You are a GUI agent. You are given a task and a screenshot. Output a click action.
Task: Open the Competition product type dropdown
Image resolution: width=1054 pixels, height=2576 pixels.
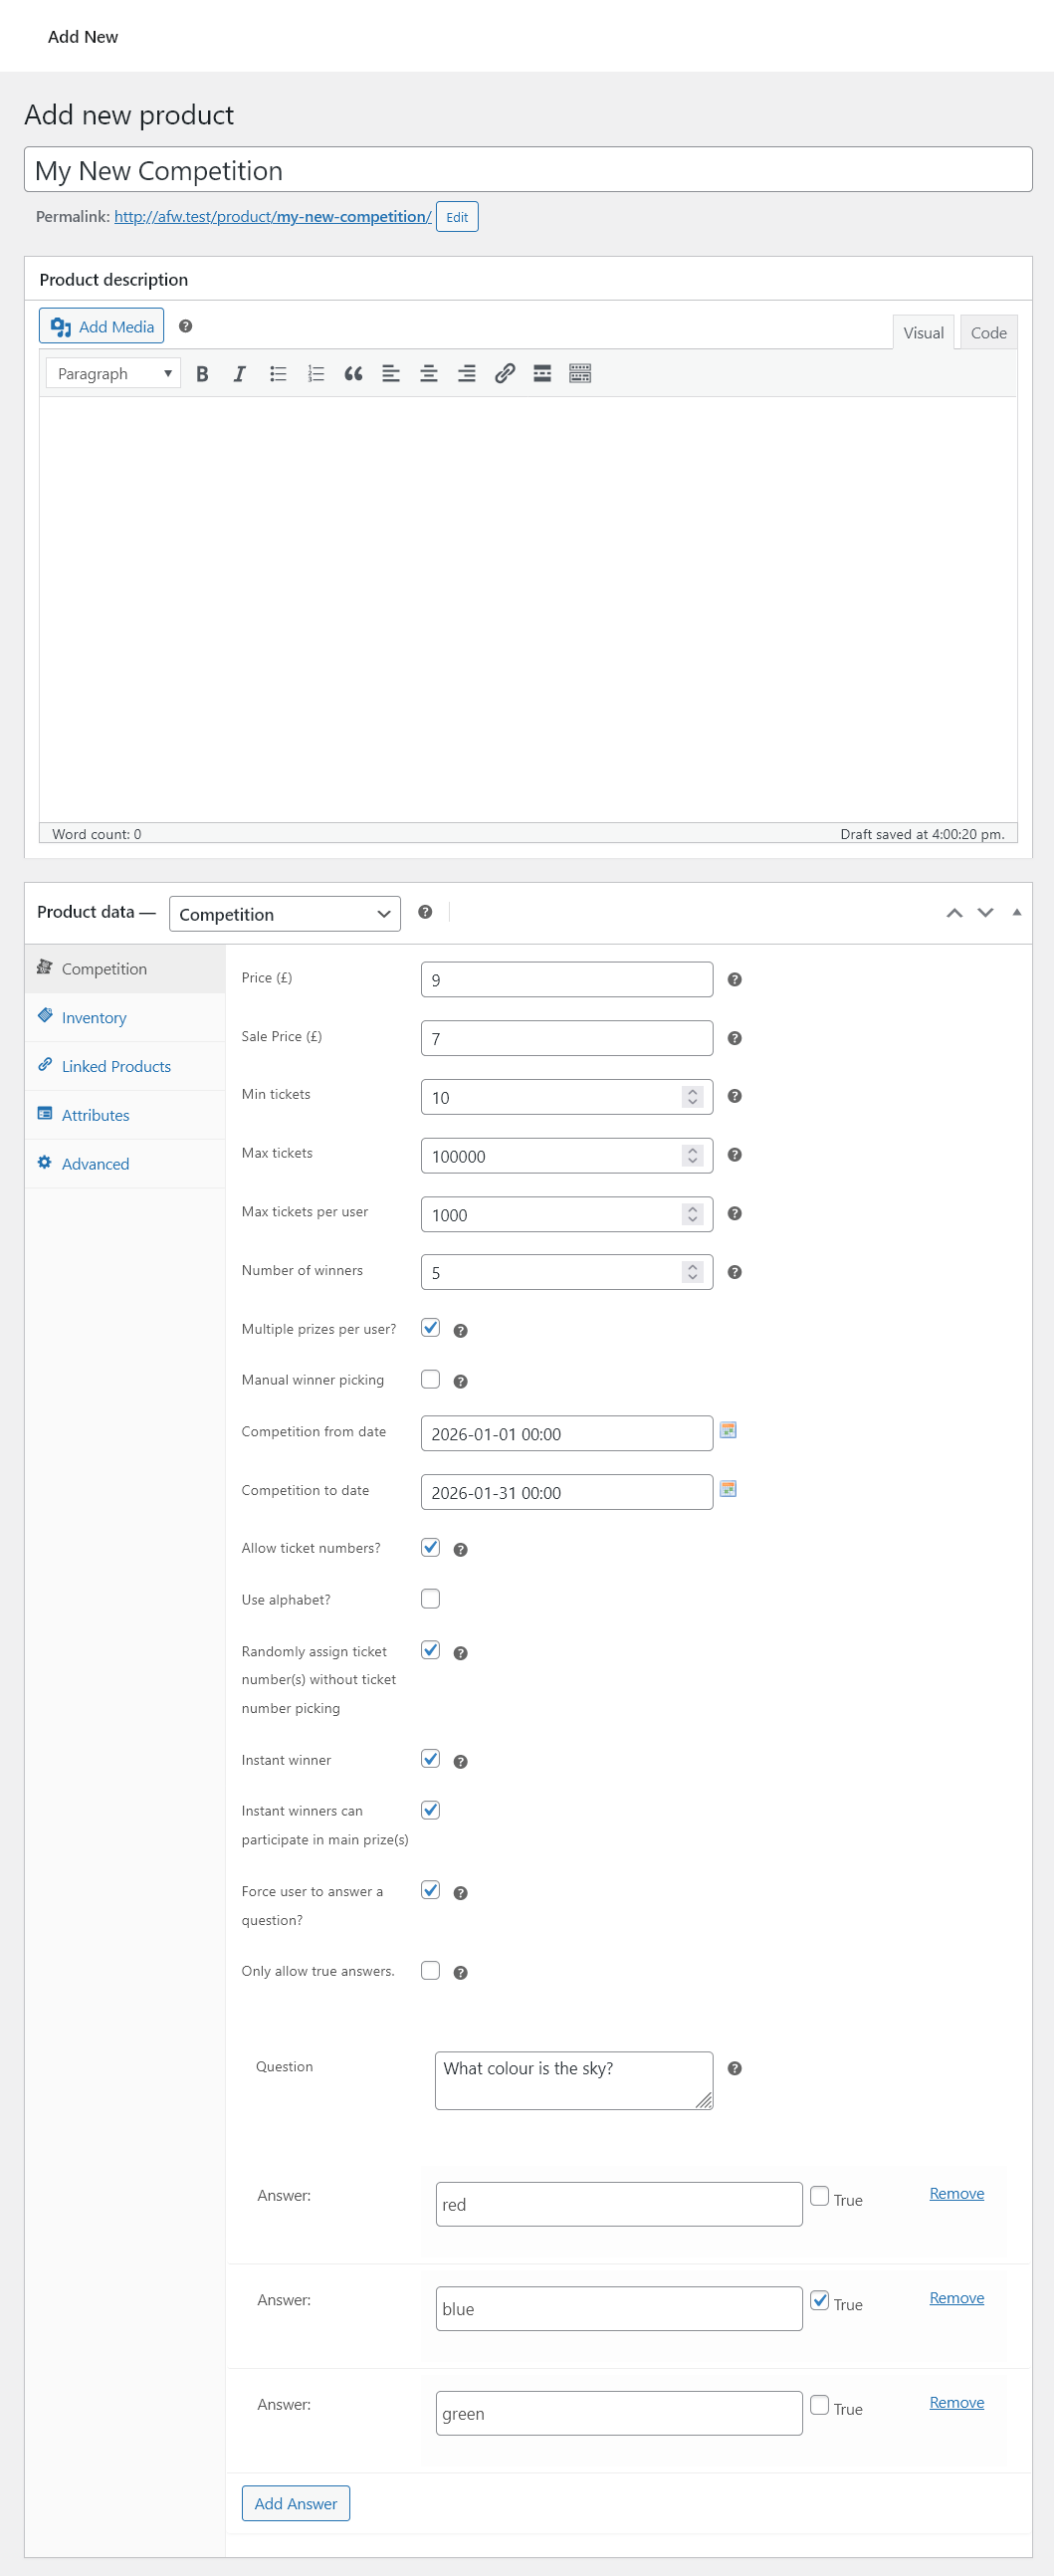pos(285,914)
